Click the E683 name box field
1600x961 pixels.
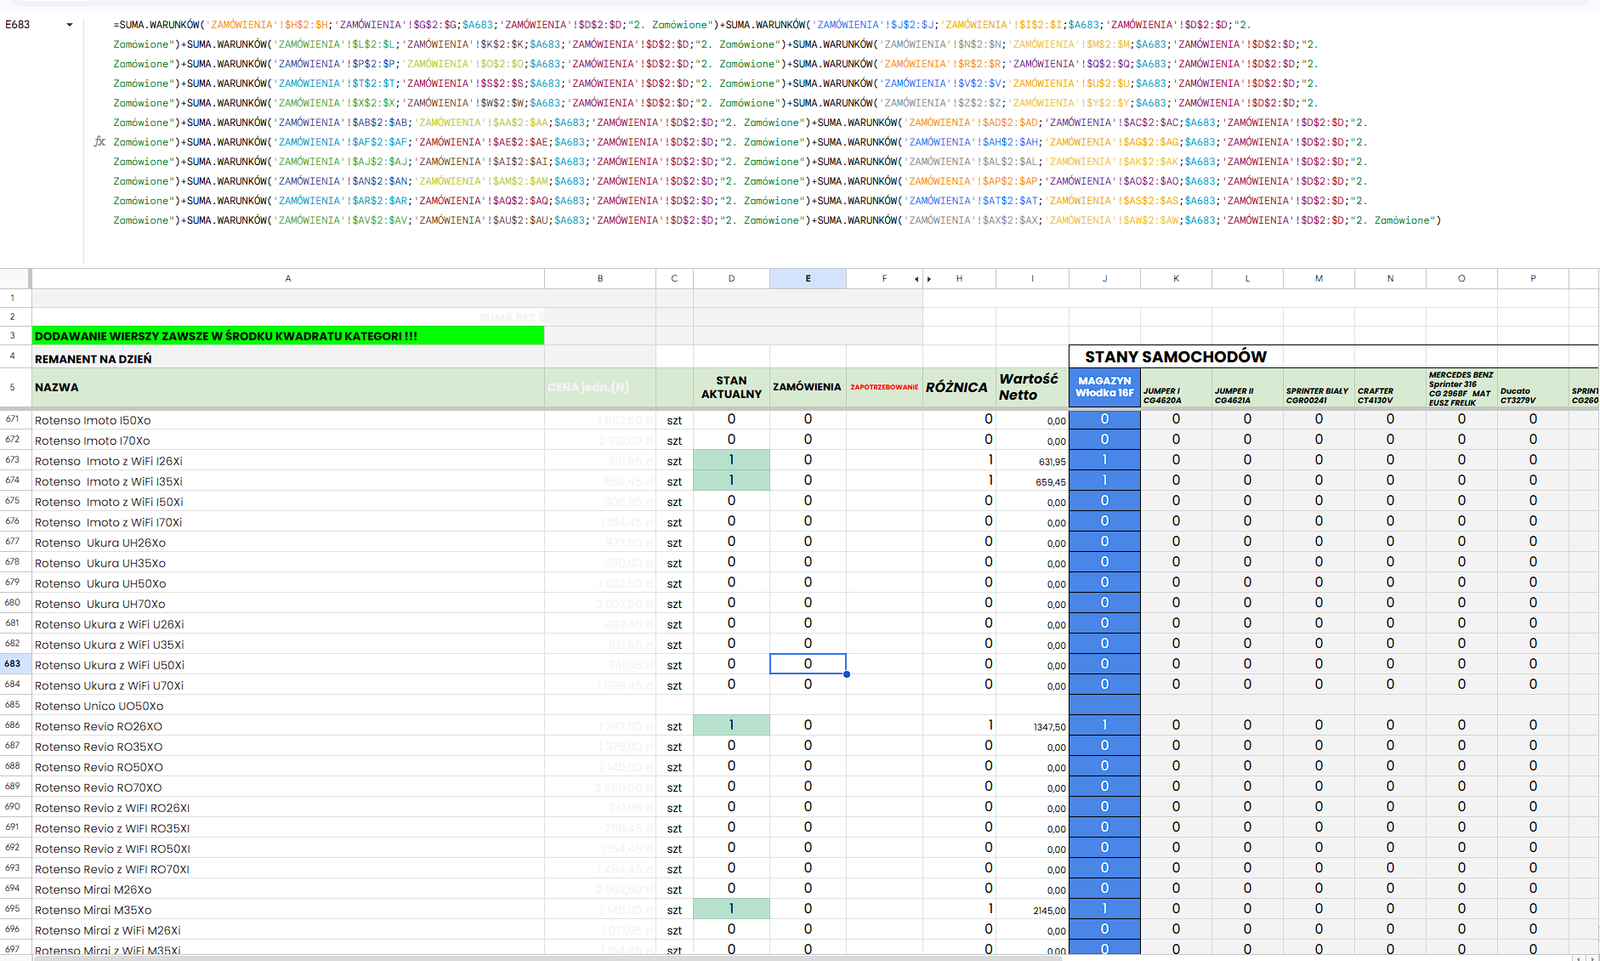[x=30, y=25]
